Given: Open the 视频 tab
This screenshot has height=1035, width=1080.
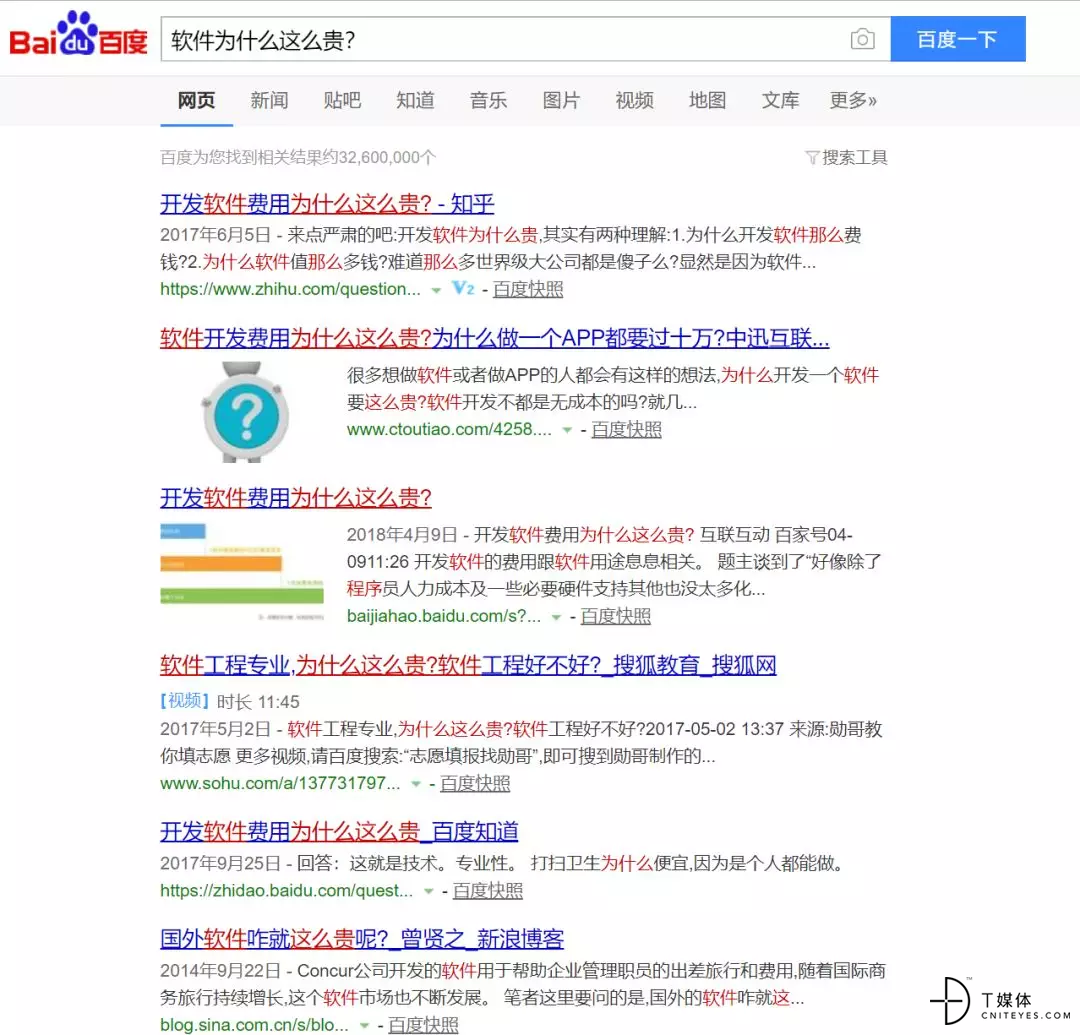Looking at the screenshot, I should pos(634,101).
